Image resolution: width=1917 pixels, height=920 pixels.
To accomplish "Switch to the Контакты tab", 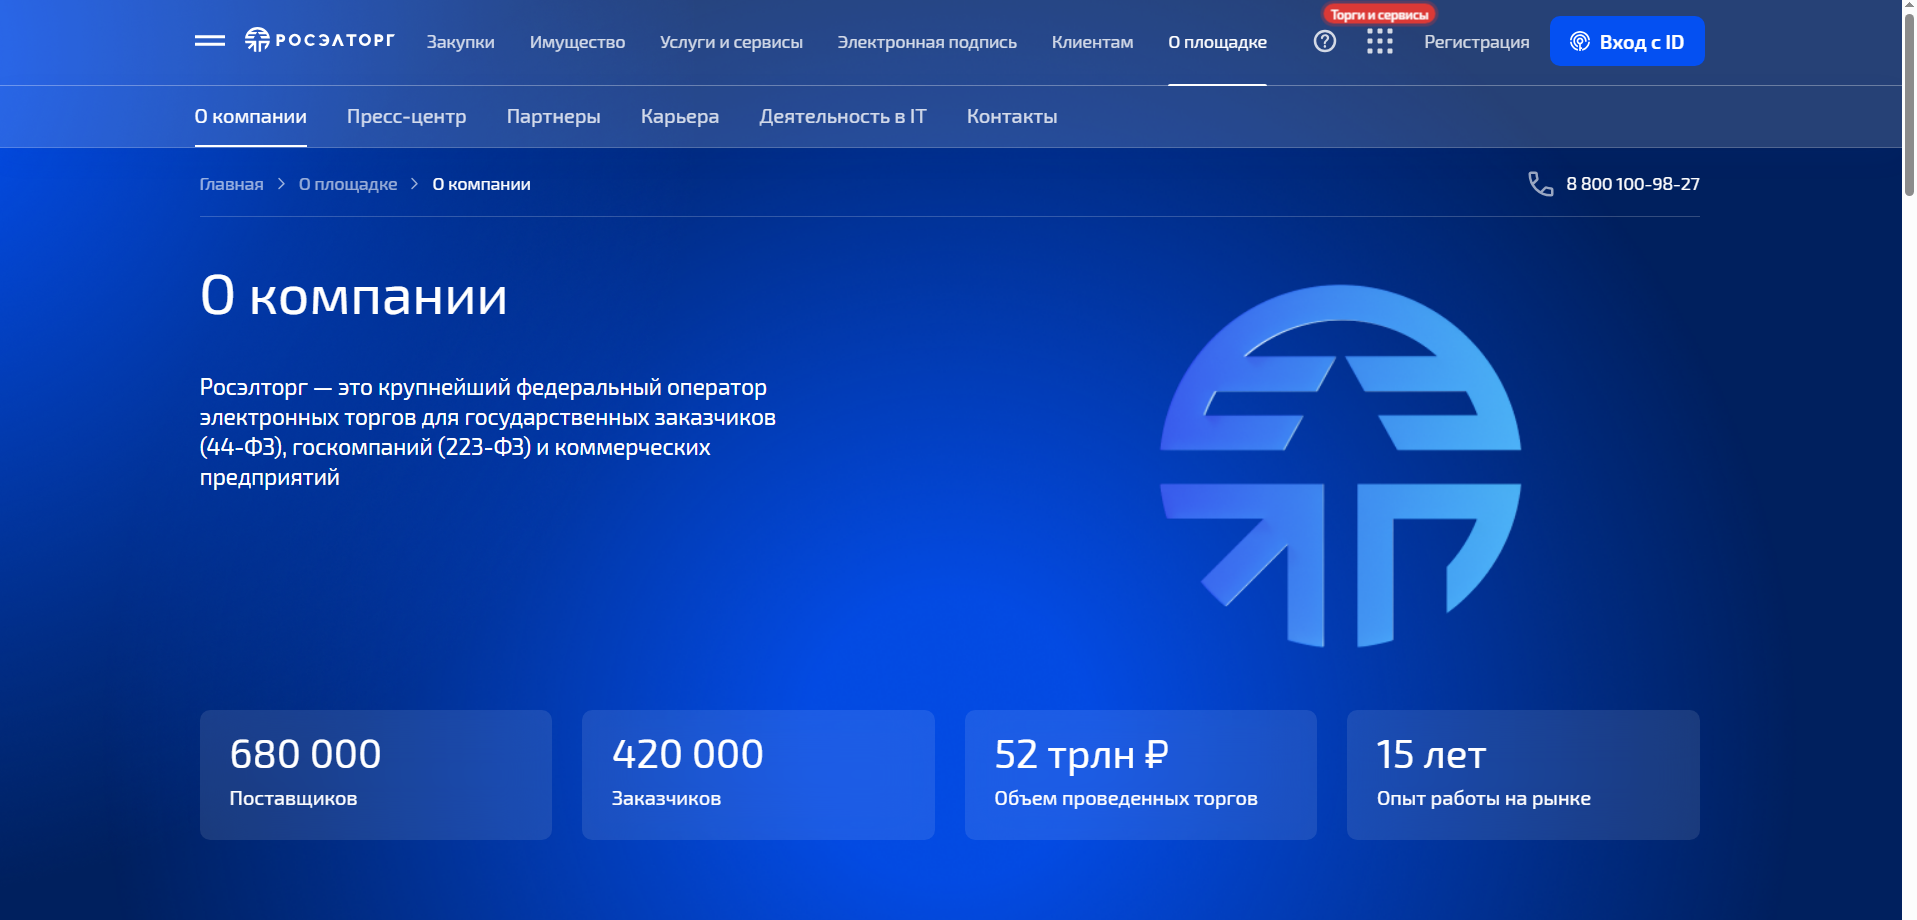I will (x=1012, y=116).
